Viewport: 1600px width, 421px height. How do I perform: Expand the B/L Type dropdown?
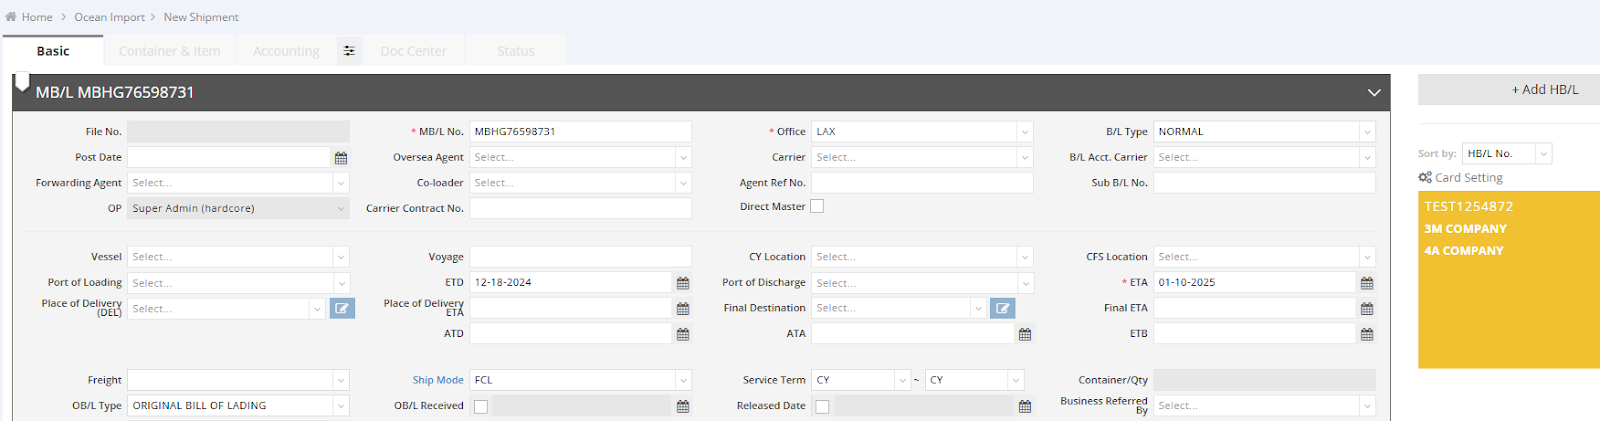(1366, 132)
